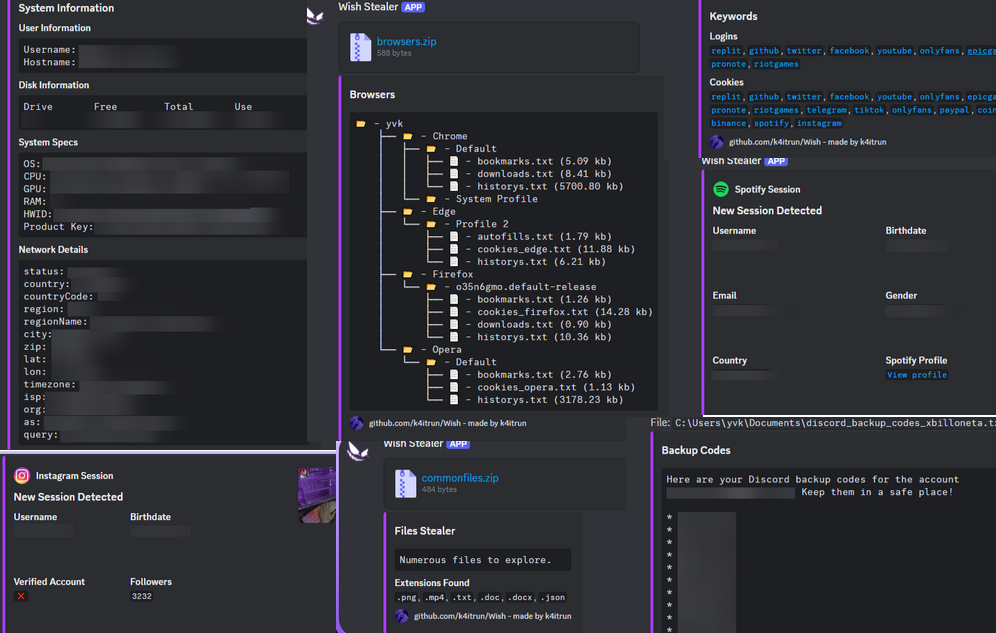Click the pronote tag under Logins
The image size is (996, 633).
pos(729,64)
